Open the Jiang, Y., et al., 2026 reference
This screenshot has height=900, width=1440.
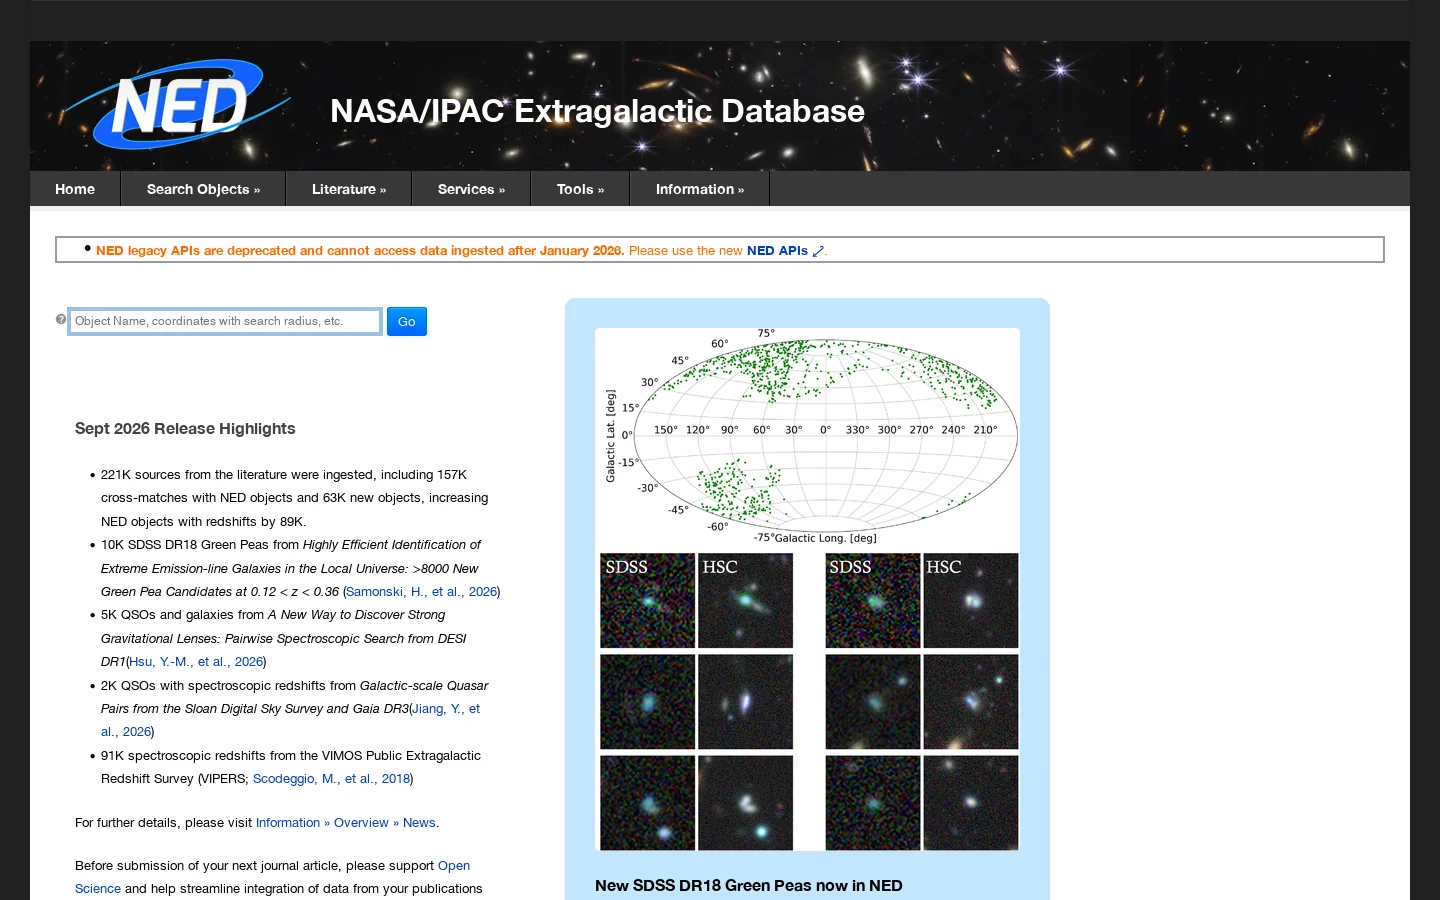tap(290, 720)
